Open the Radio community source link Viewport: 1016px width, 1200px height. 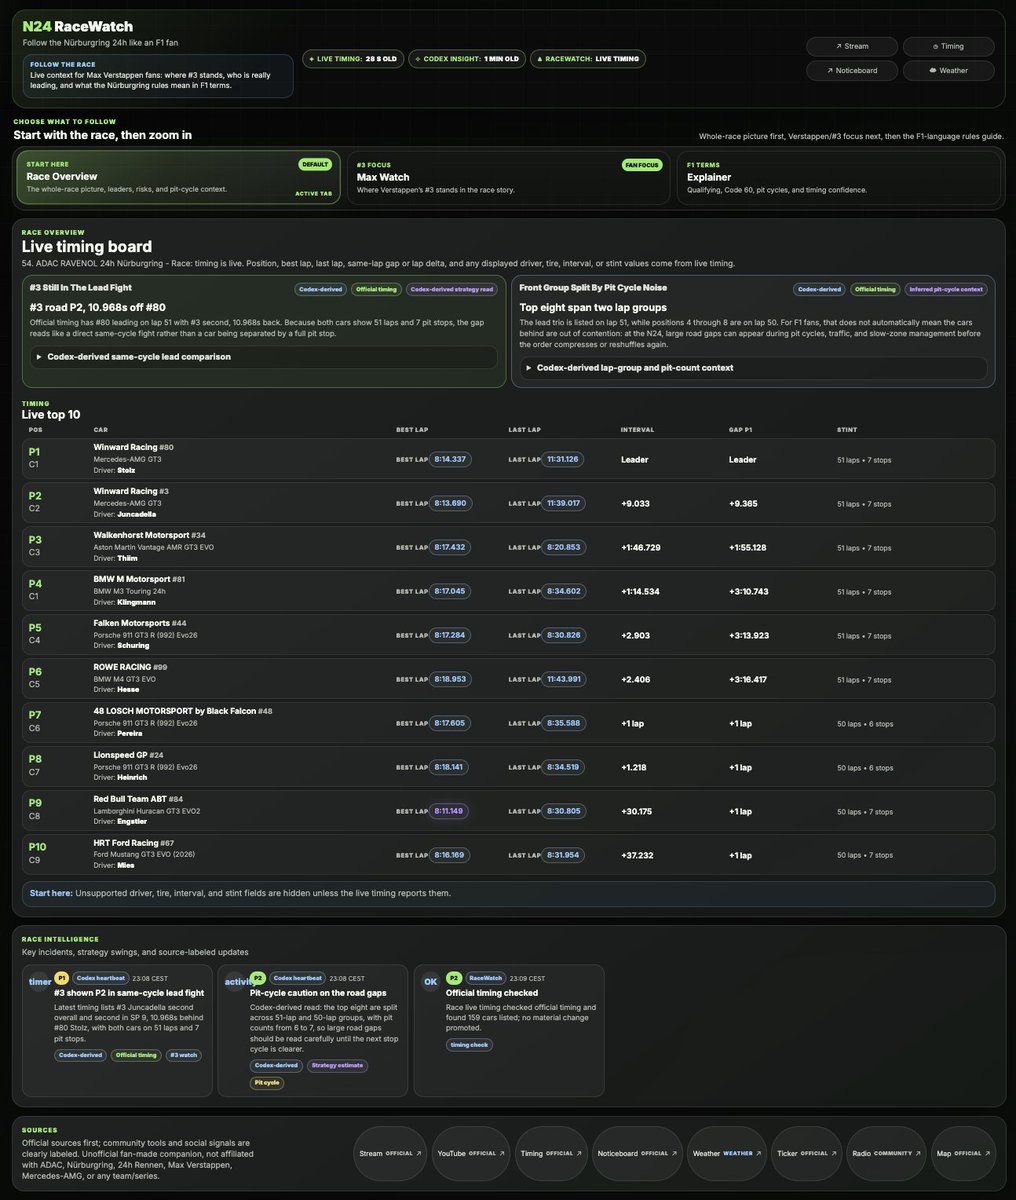[x=887, y=1153]
